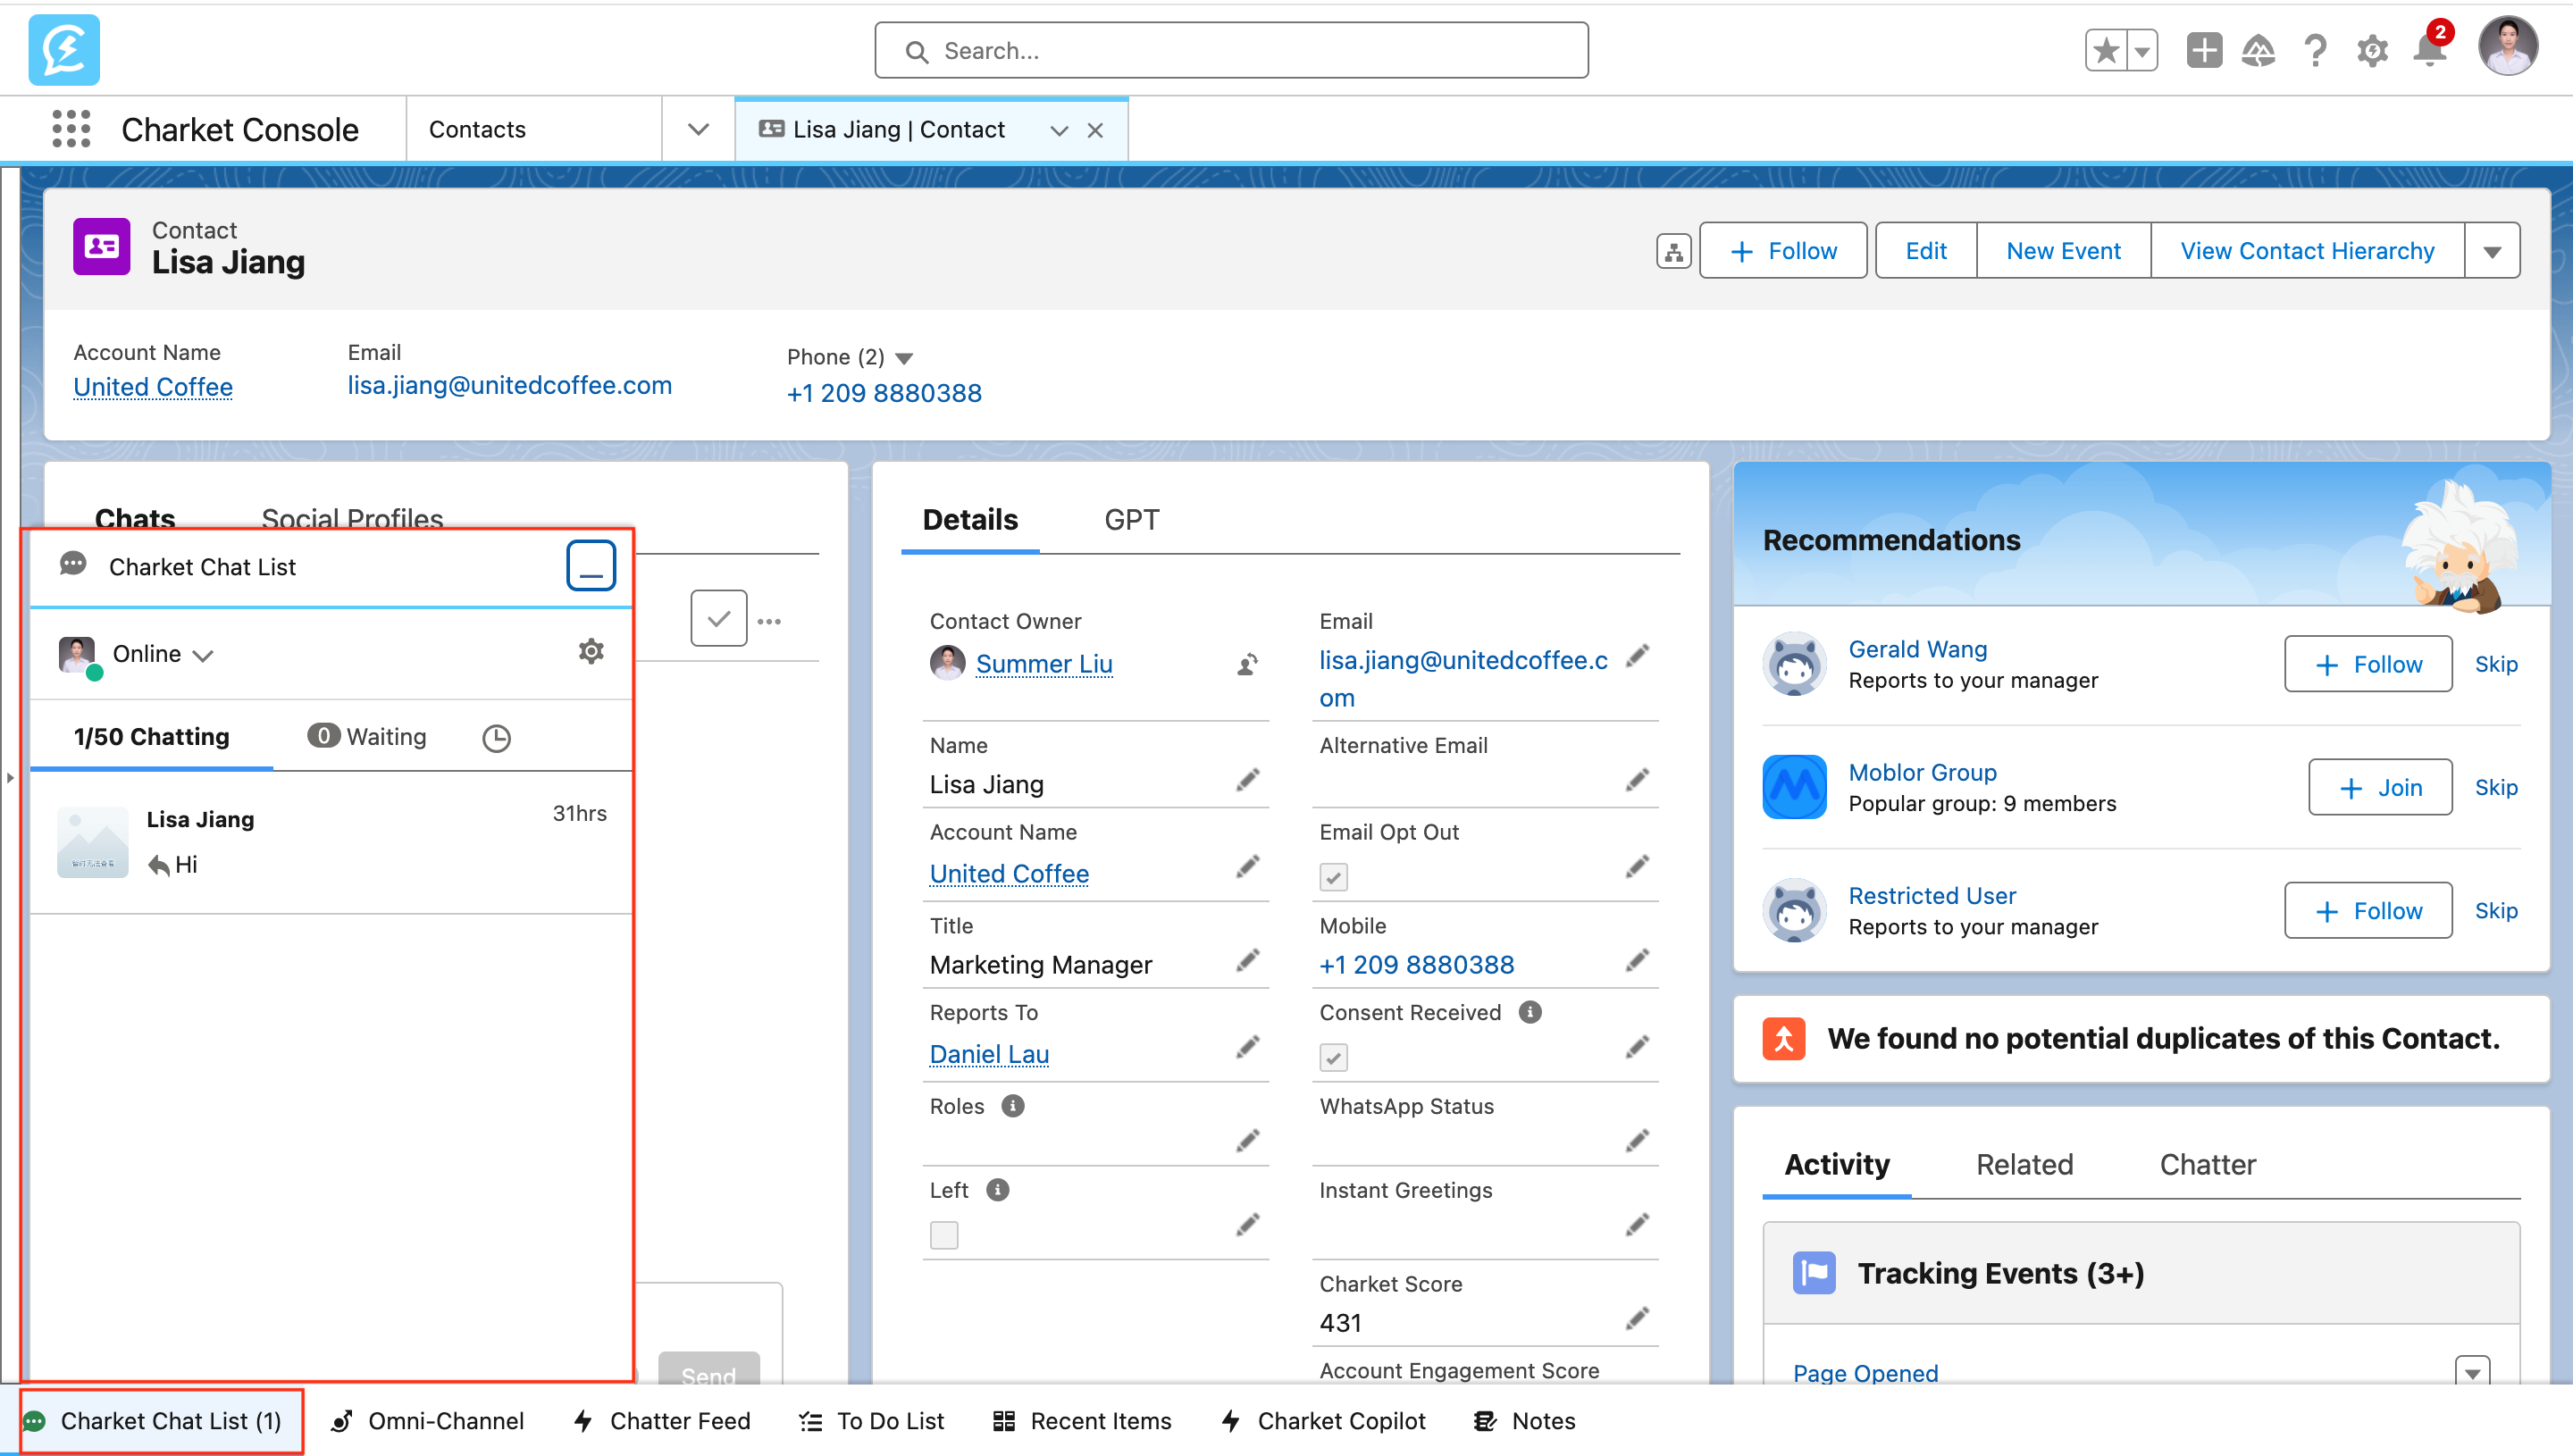This screenshot has width=2573, height=1456.
Task: Select the 0 Waiting tab
Action: point(367,737)
